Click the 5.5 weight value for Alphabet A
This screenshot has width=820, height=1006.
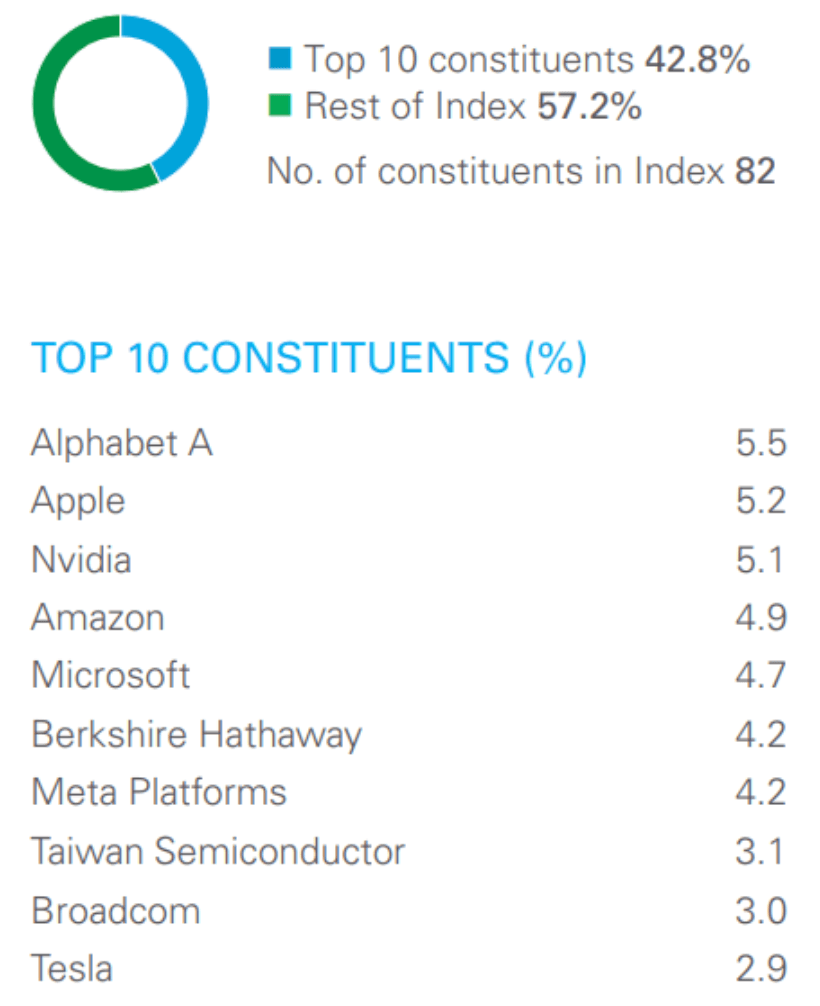[x=761, y=442]
